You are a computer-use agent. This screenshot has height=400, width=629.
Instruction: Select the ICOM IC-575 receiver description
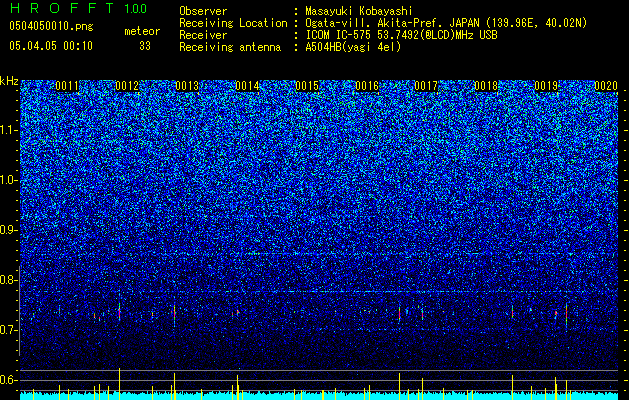point(401,35)
